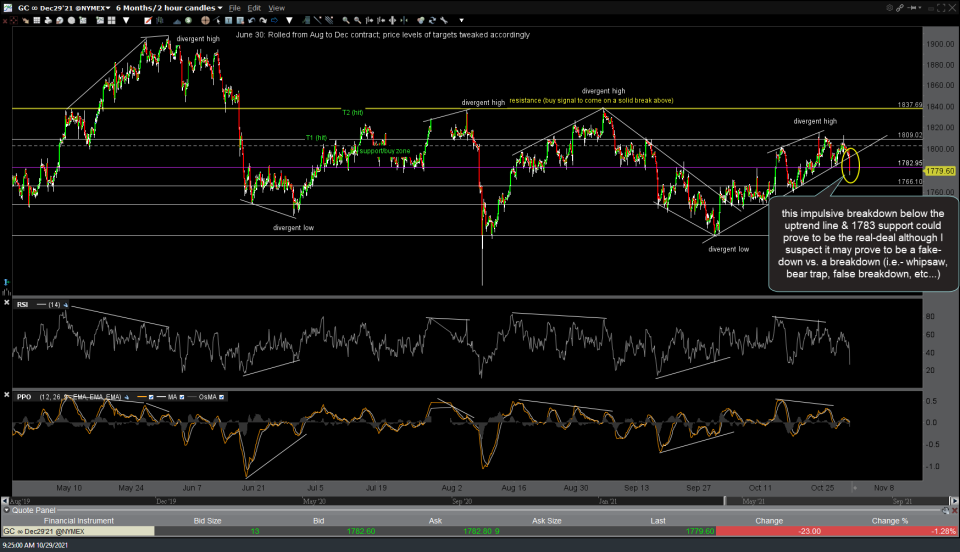Open the File menu

point(235,7)
